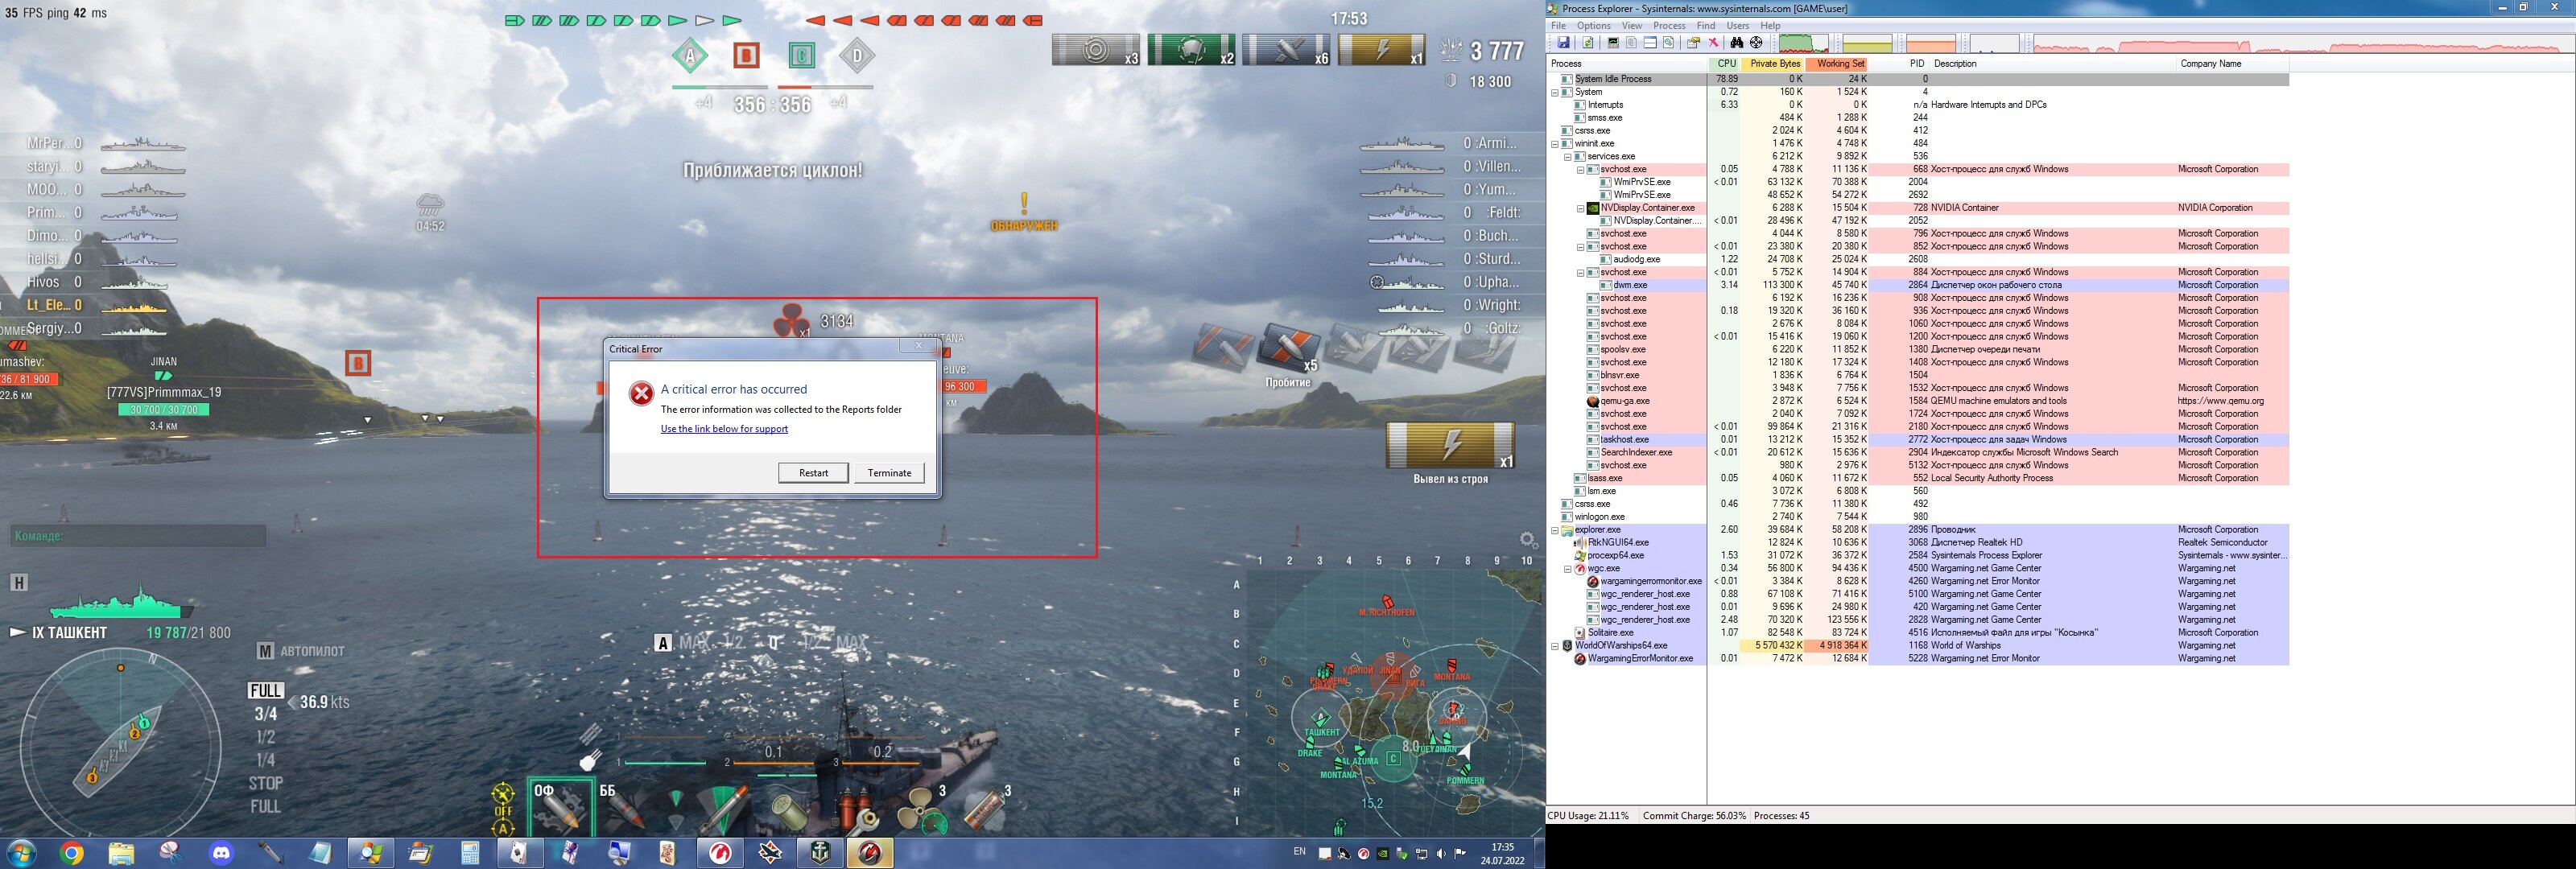This screenshot has width=2576, height=869.
Task: Collapse the wgc.exe process tree
Action: (x=1568, y=569)
